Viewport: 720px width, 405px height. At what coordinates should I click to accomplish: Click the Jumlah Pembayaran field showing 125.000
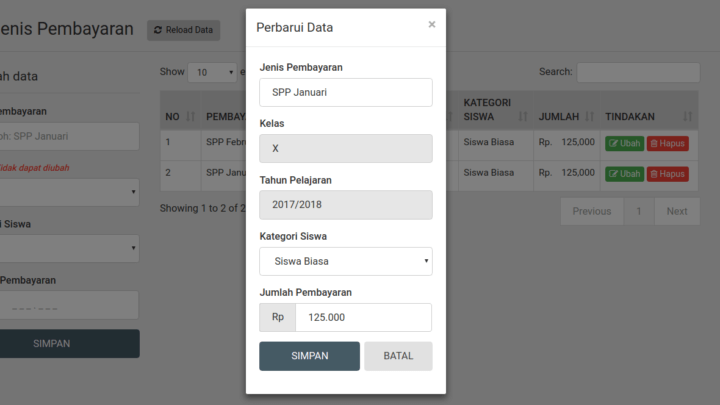tap(363, 317)
